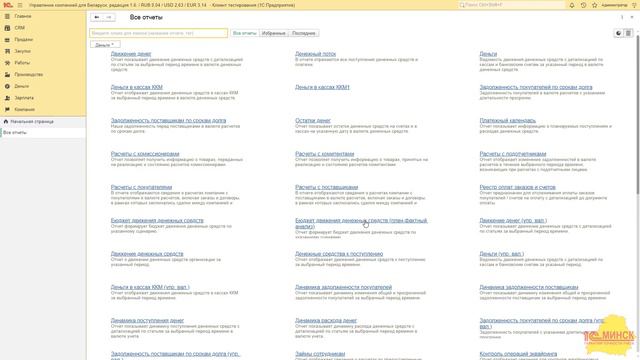Go back with the left arrow
640x360 pixels.
pos(97,17)
